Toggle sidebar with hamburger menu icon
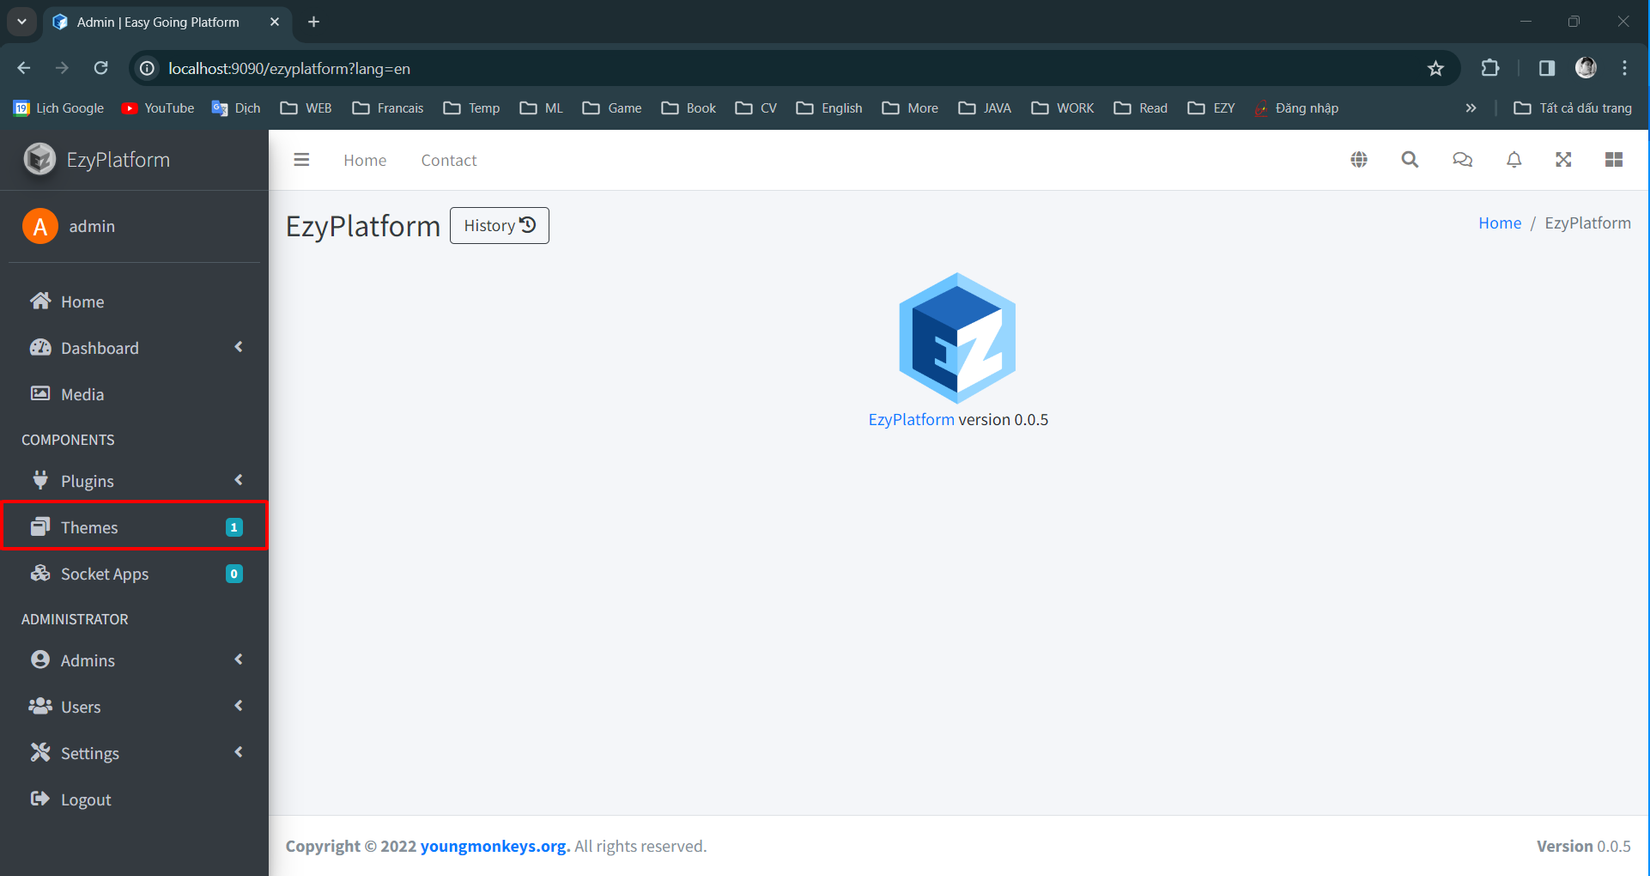 [x=301, y=160]
